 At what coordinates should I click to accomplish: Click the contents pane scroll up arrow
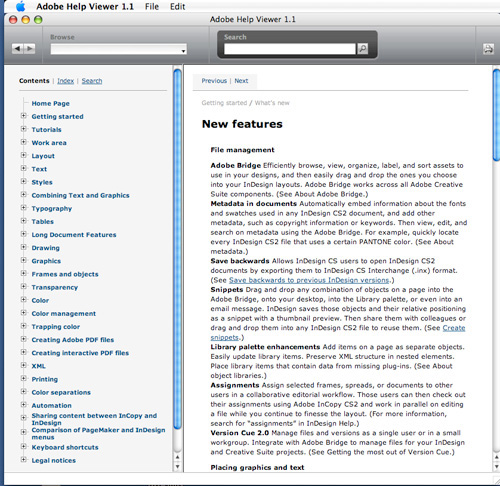point(177,457)
